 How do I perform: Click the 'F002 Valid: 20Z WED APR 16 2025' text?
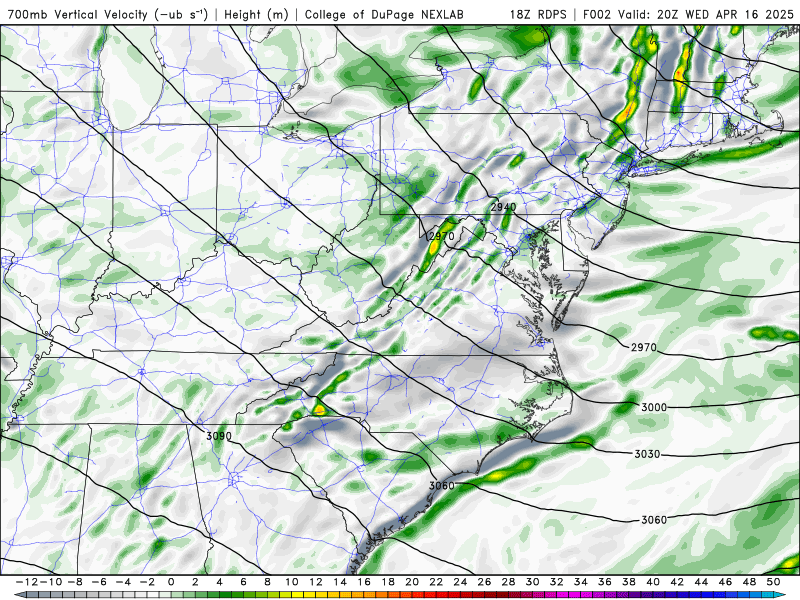688,14
